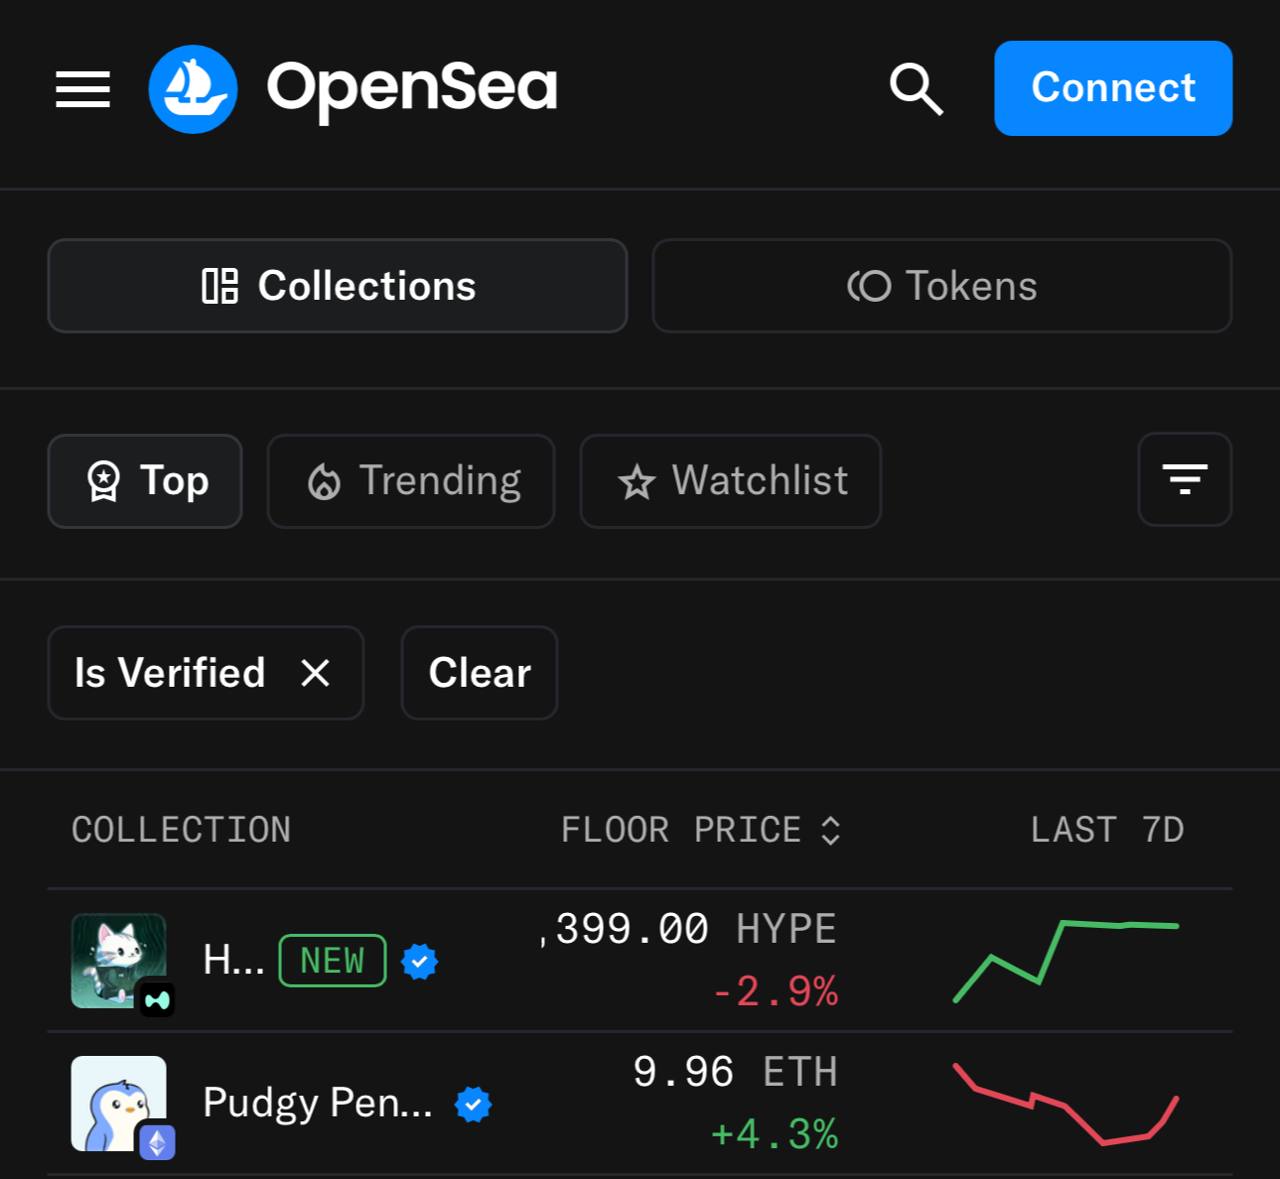Click the Hyperliquid chain badge on cat thumbnail
Screen dimensions: 1280x1179
tap(157, 999)
